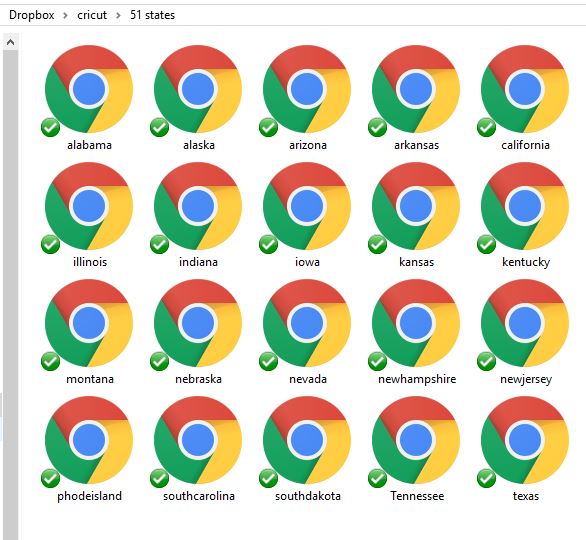Viewport: 586px width, 540px height.
Task: Select the iowa Chrome file icon
Action: pyautogui.click(x=307, y=206)
